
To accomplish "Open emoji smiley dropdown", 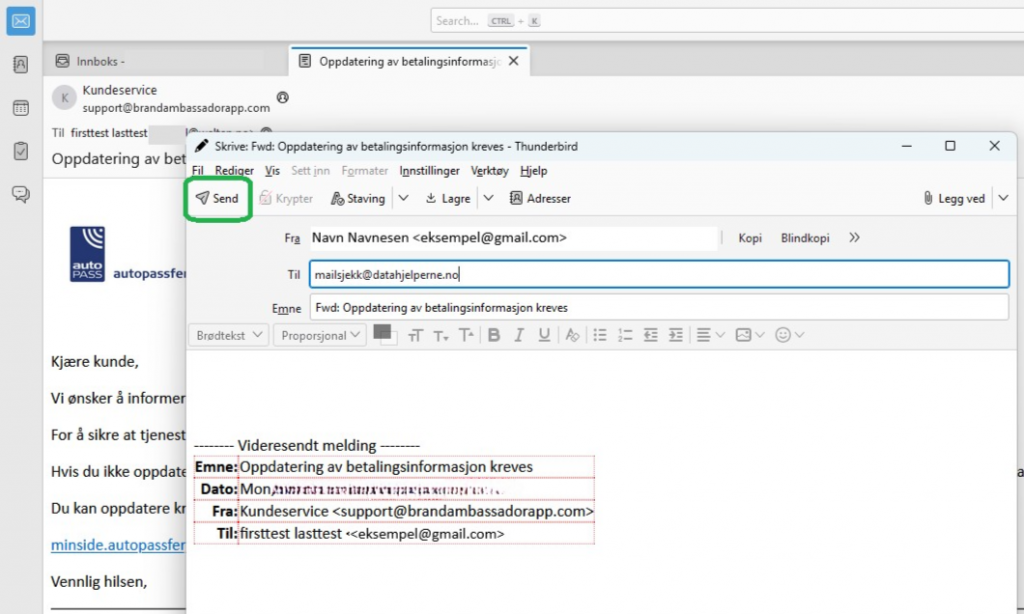I will point(789,335).
